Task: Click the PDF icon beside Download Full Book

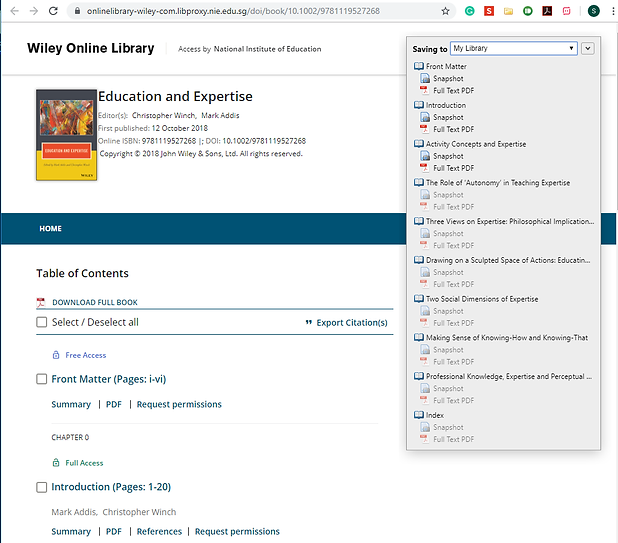Action: pyautogui.click(x=41, y=302)
